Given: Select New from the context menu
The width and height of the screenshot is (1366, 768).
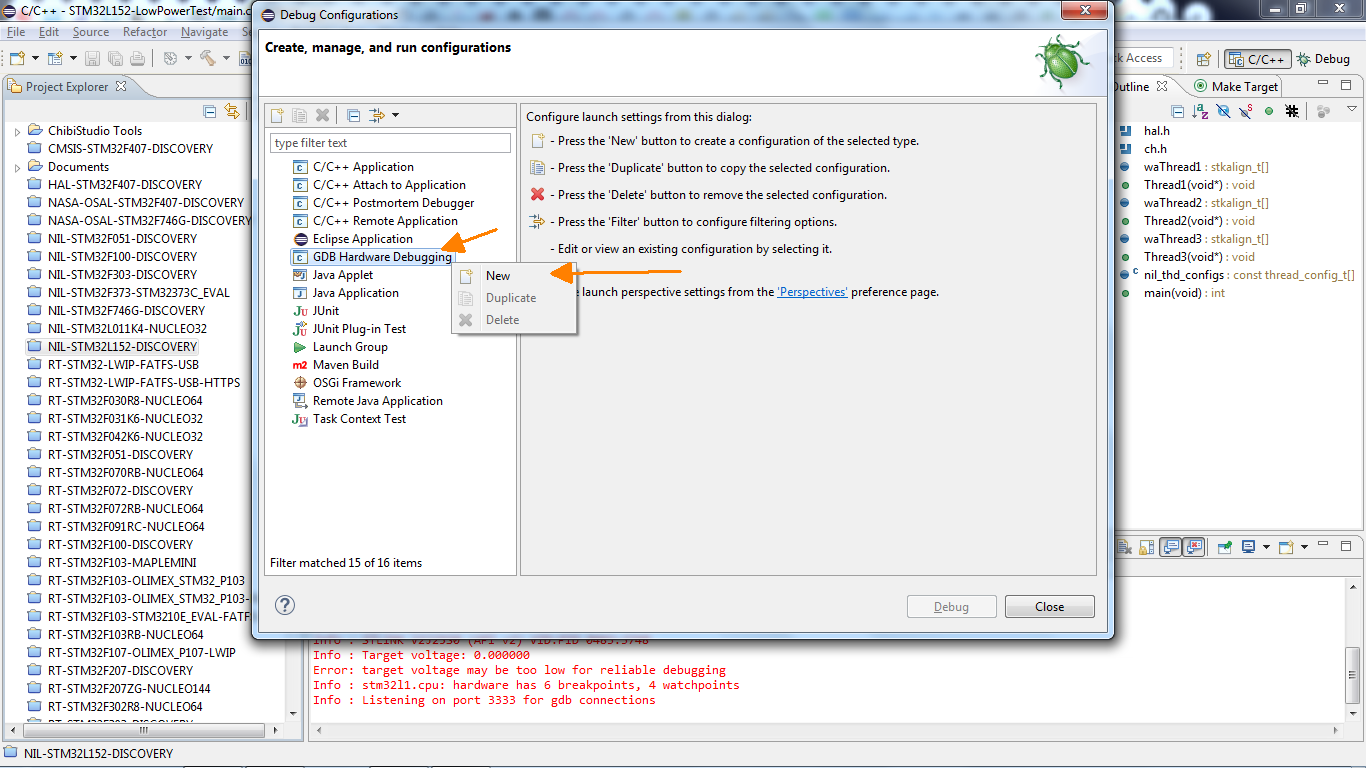Looking at the screenshot, I should [x=498, y=276].
